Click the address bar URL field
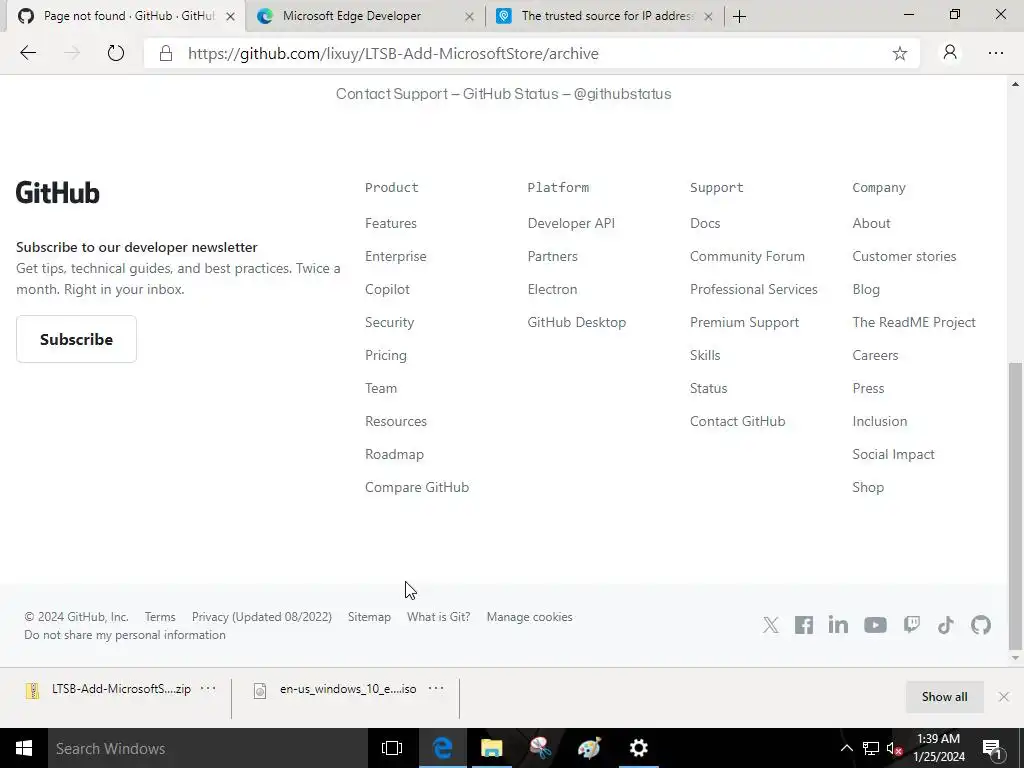The image size is (1024, 768). (x=532, y=54)
